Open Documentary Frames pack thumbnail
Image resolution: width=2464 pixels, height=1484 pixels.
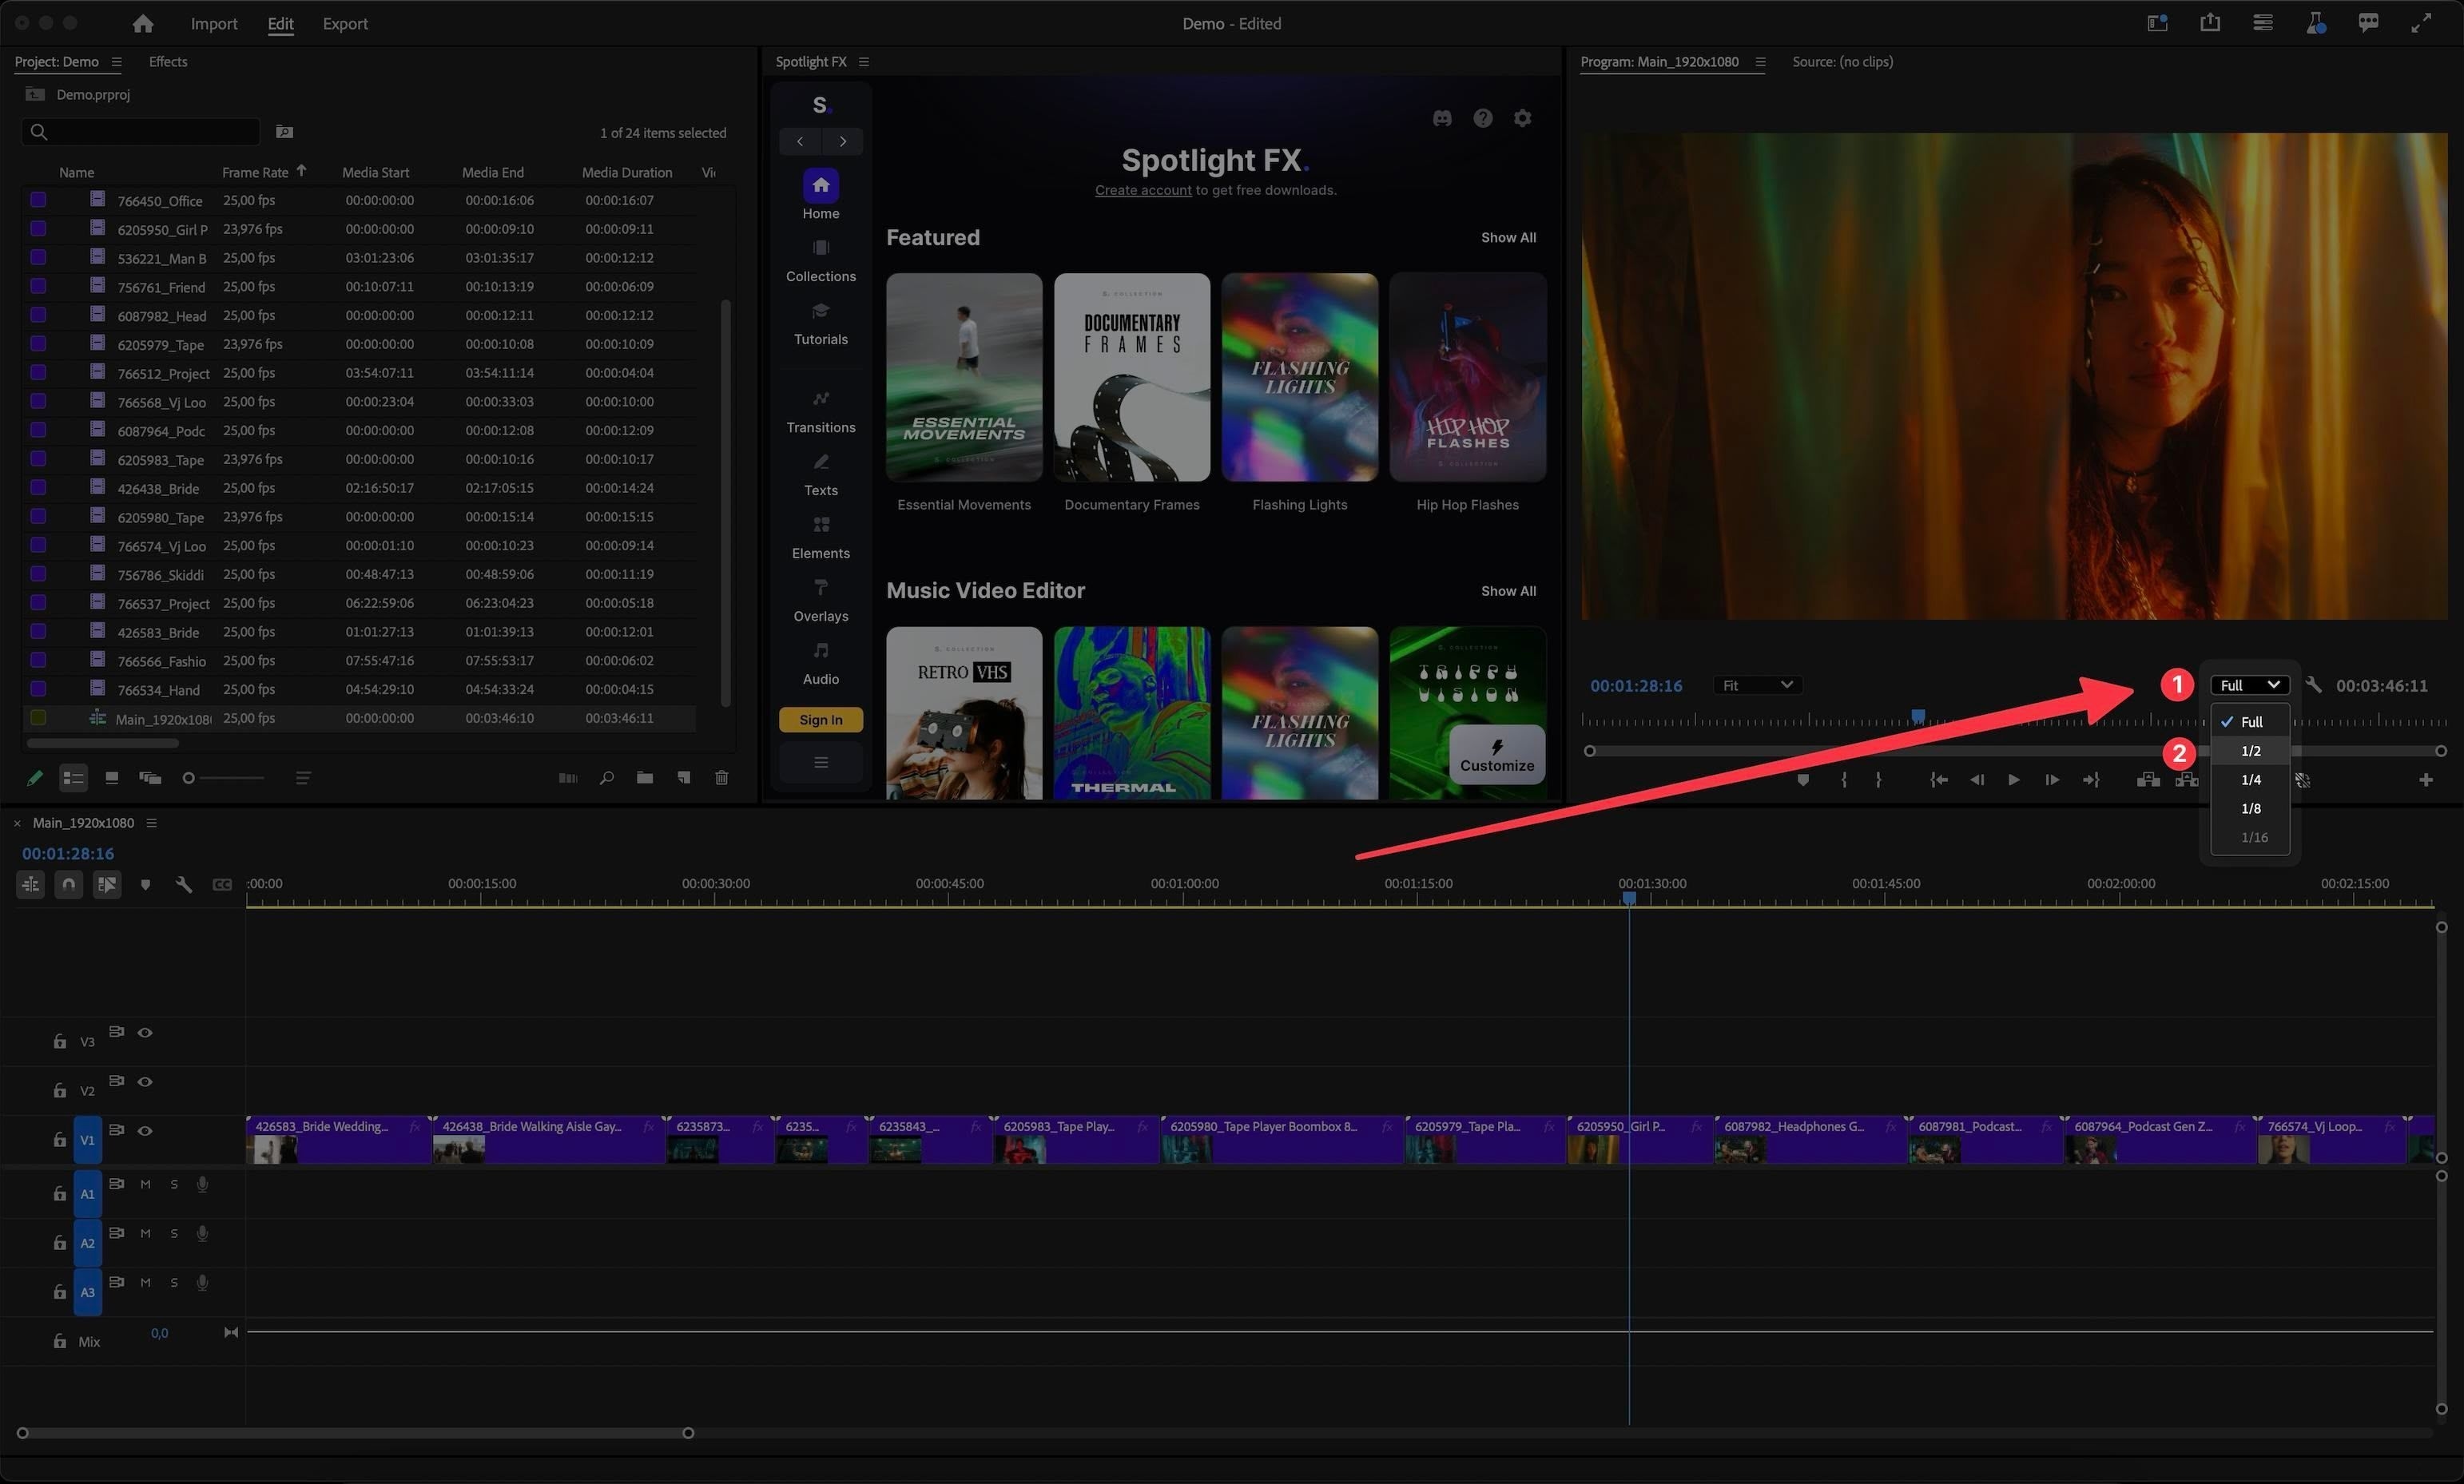tap(1132, 377)
